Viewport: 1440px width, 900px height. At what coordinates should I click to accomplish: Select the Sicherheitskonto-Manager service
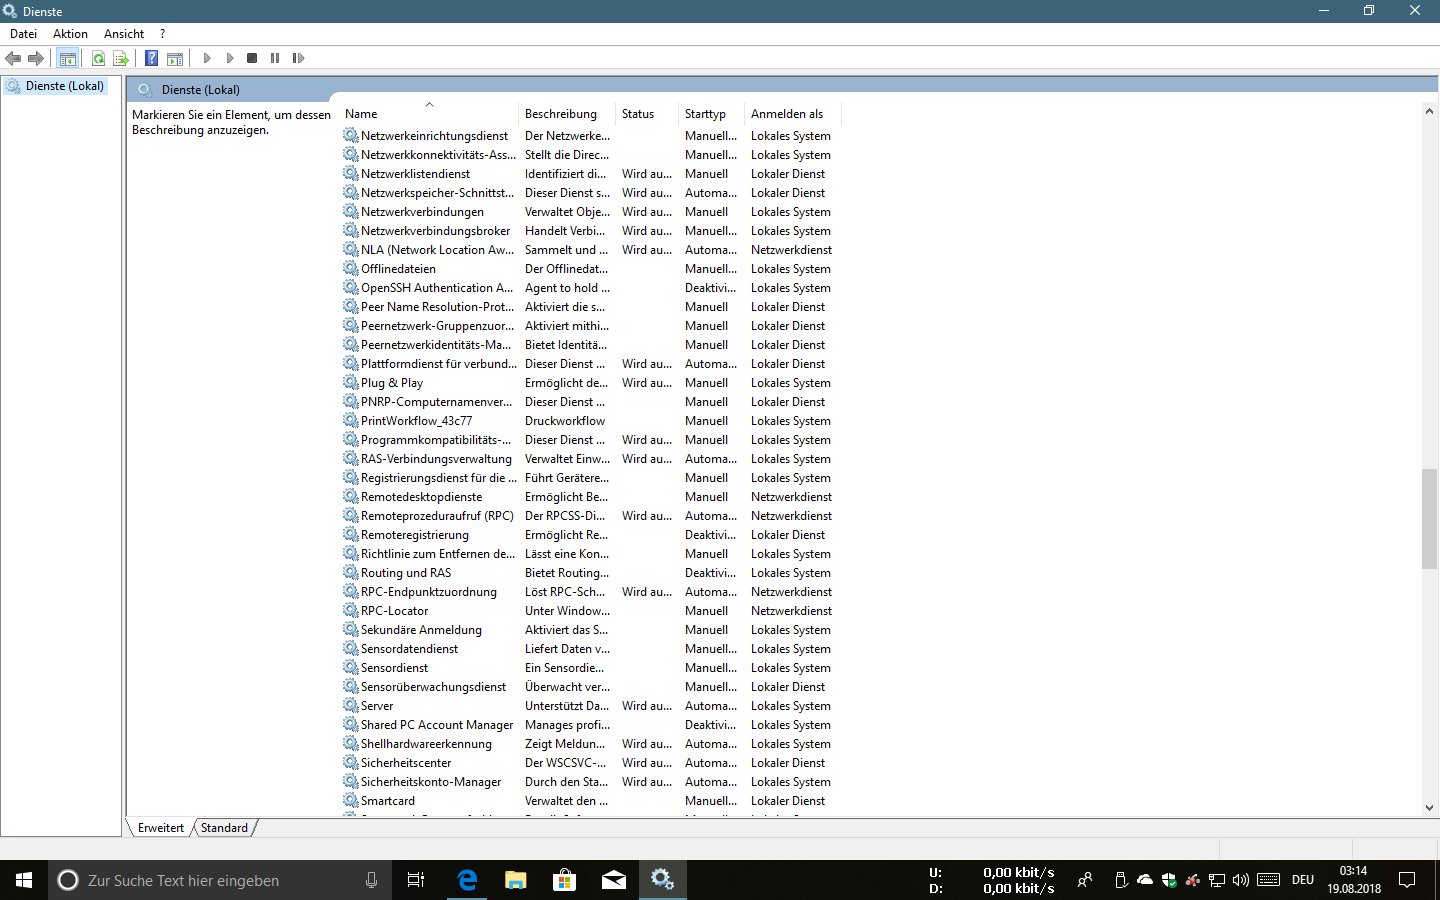pyautogui.click(x=431, y=782)
